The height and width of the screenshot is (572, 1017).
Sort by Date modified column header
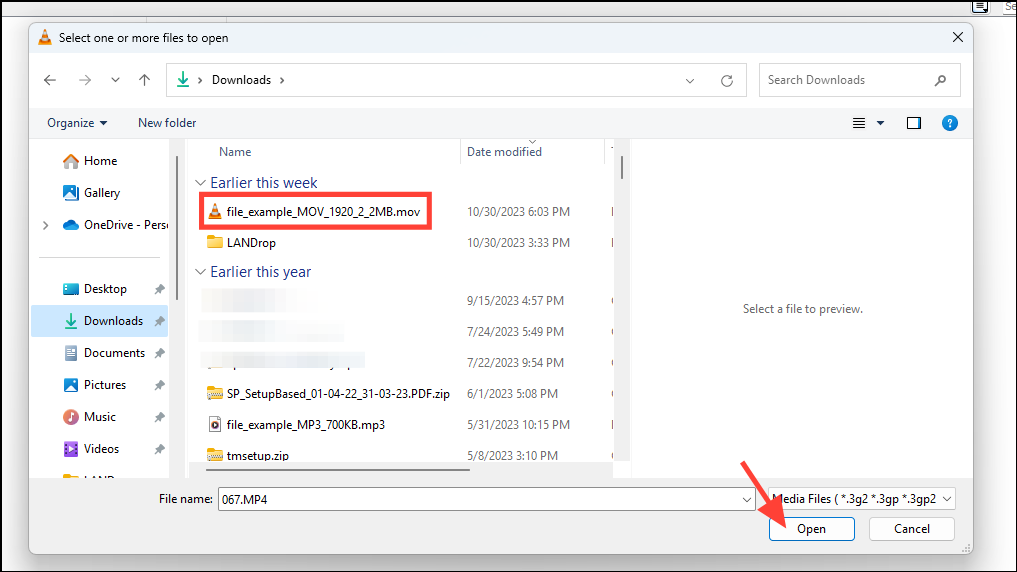505,152
